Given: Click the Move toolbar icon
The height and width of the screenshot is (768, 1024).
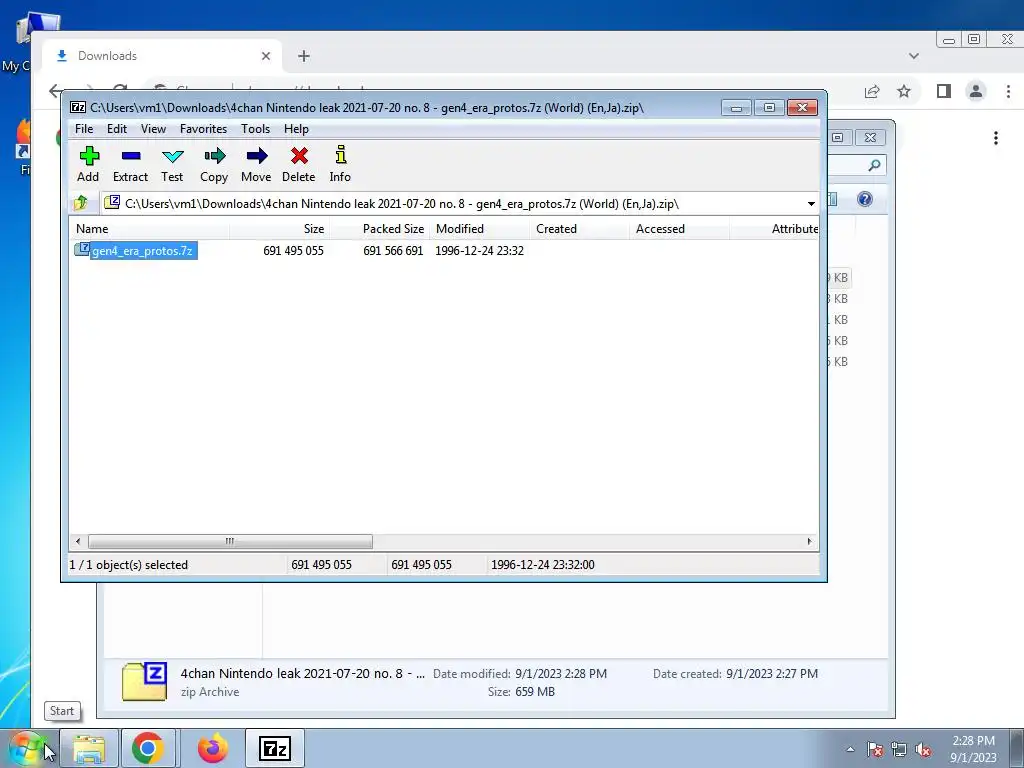Looking at the screenshot, I should click(257, 155).
